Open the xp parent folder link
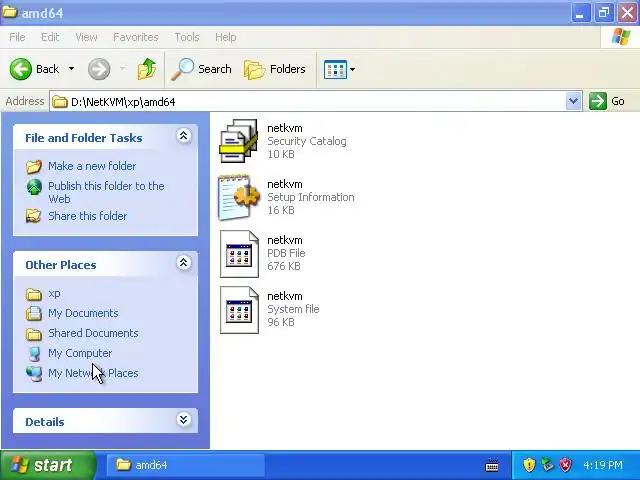 click(54, 293)
